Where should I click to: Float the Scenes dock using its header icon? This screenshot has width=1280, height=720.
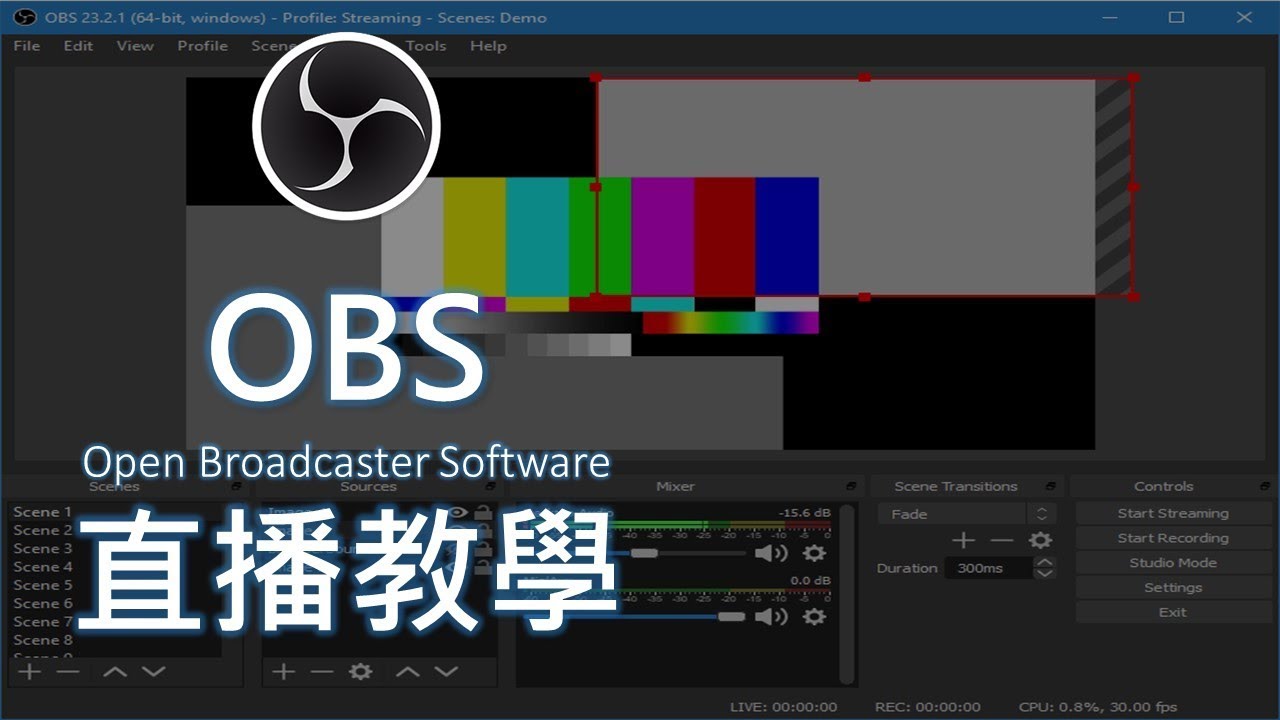click(x=237, y=486)
